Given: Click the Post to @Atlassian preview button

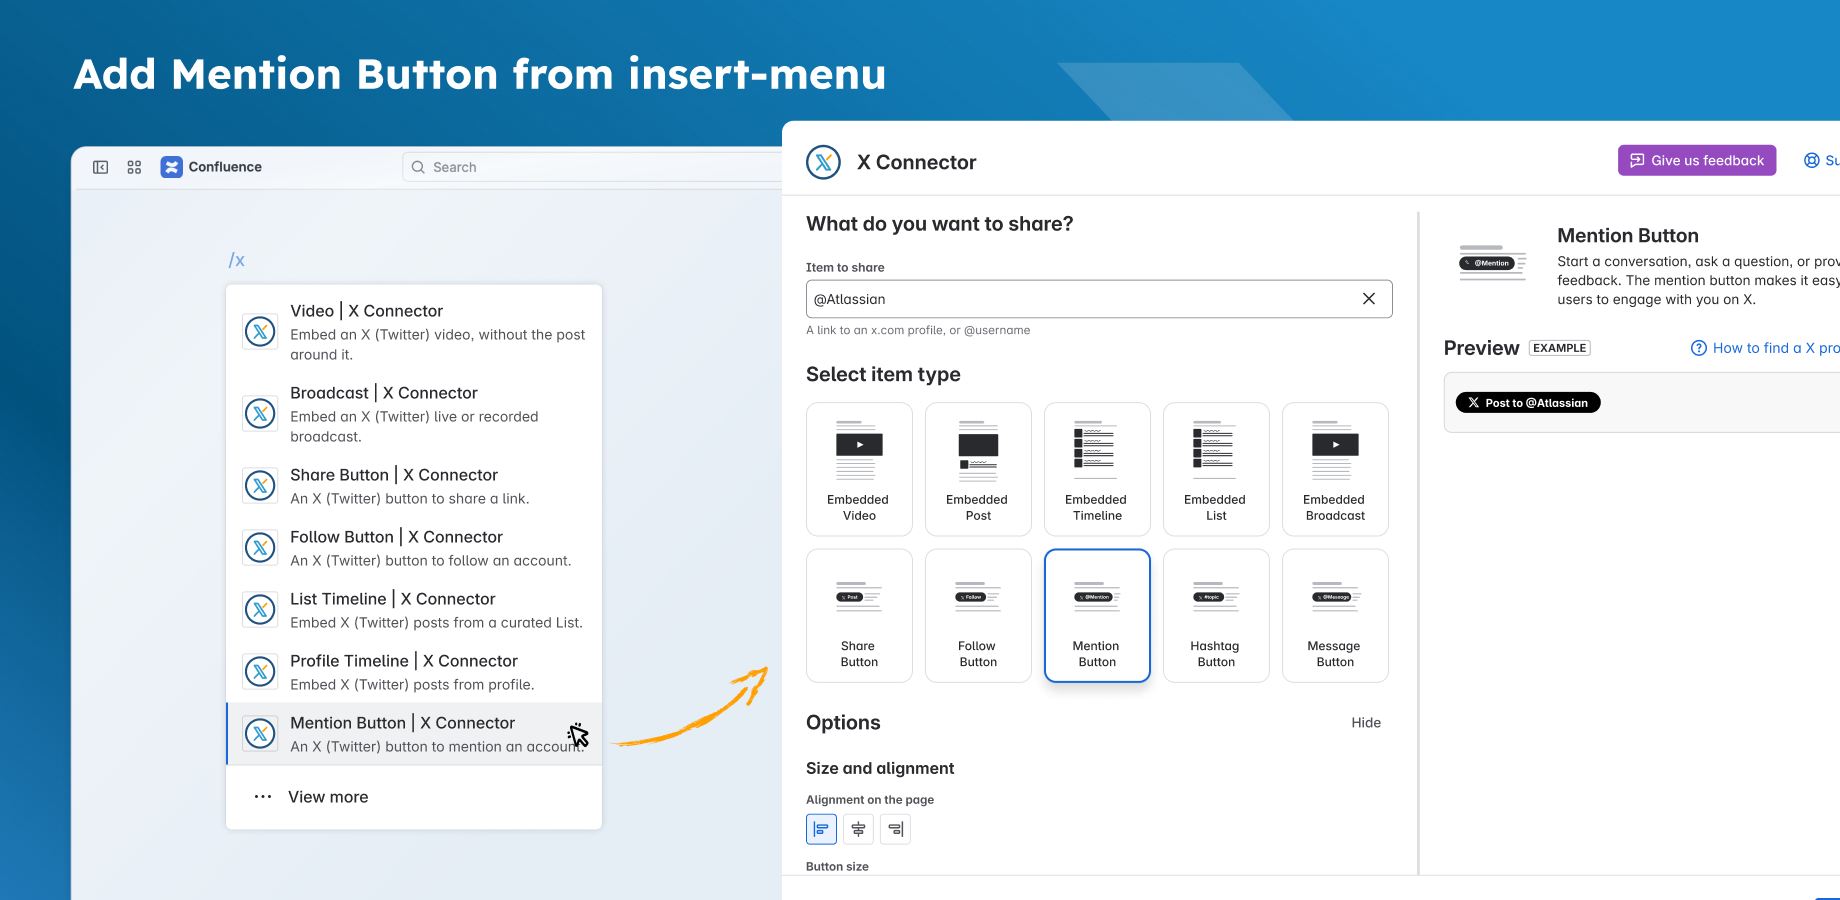Looking at the screenshot, I should tap(1528, 403).
